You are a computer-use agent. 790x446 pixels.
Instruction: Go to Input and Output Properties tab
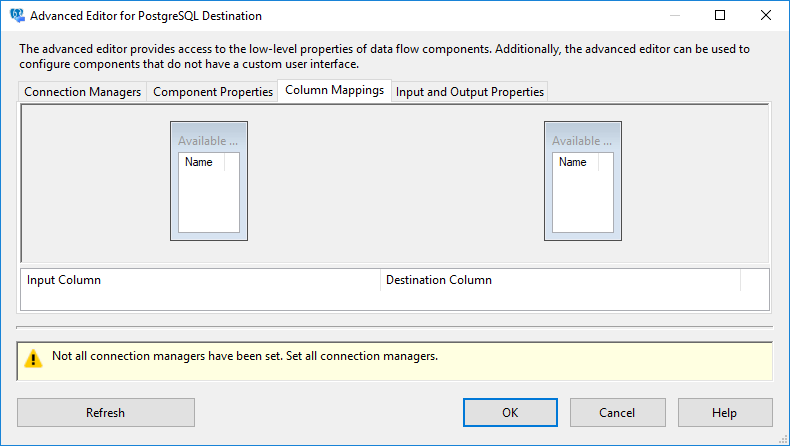[x=470, y=92]
